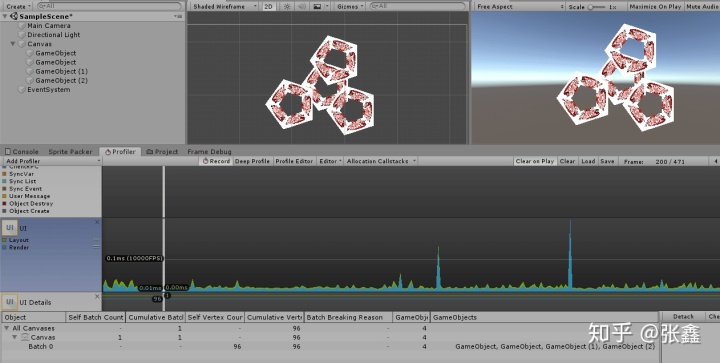The height and width of the screenshot is (363, 720).
Task: Go to previous profiler frame arrow
Action: pos(715,161)
